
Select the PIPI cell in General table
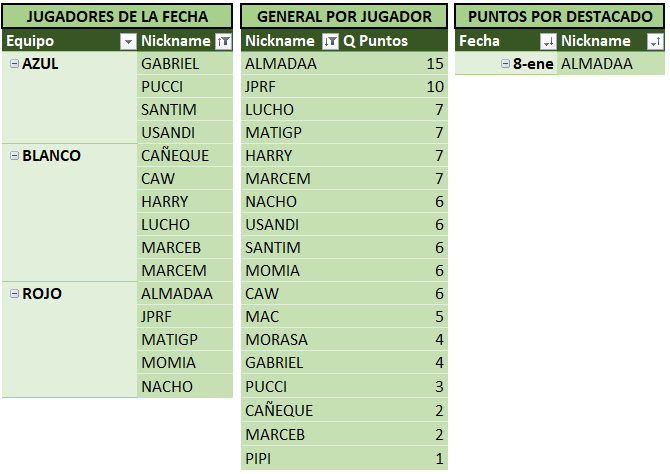click(260, 458)
